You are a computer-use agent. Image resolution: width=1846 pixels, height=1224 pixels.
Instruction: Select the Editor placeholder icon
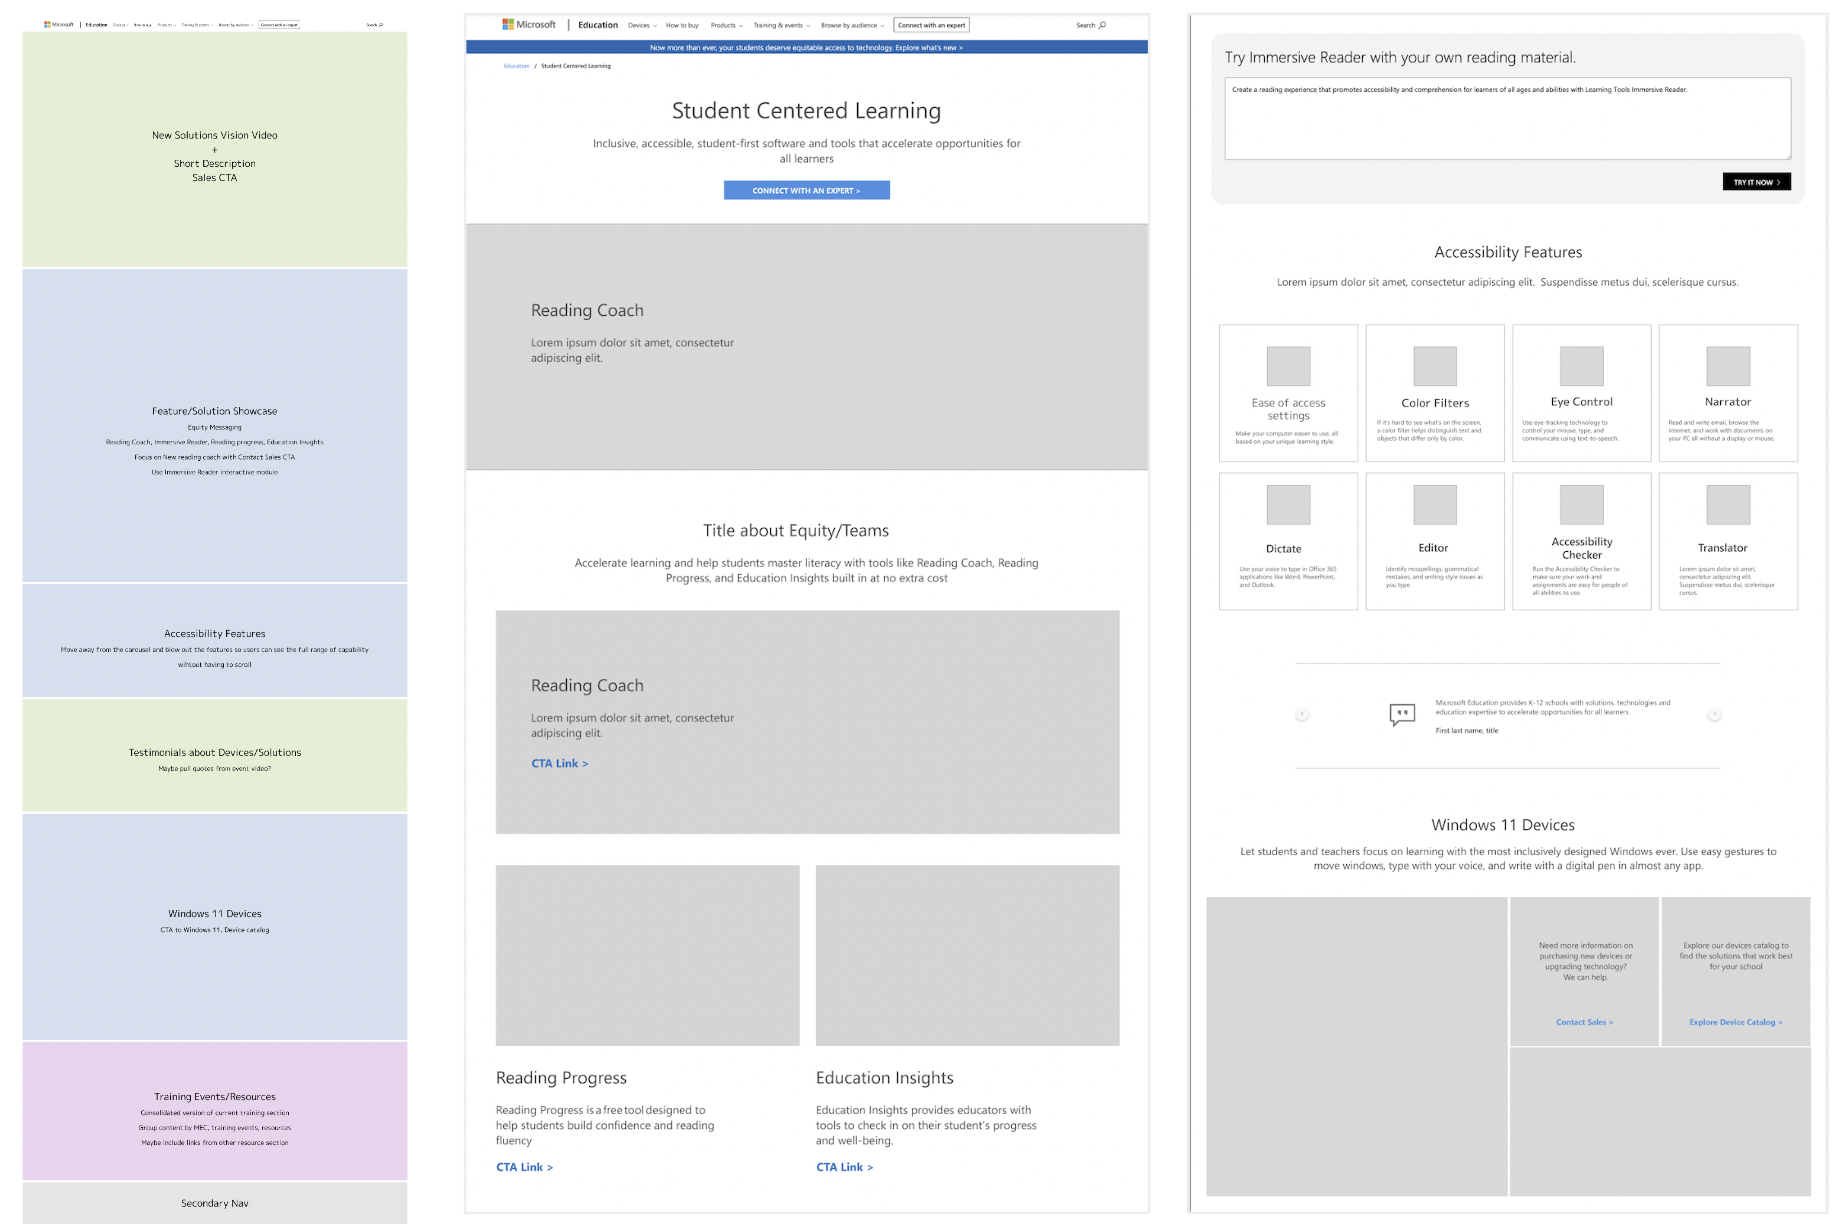pyautogui.click(x=1435, y=505)
